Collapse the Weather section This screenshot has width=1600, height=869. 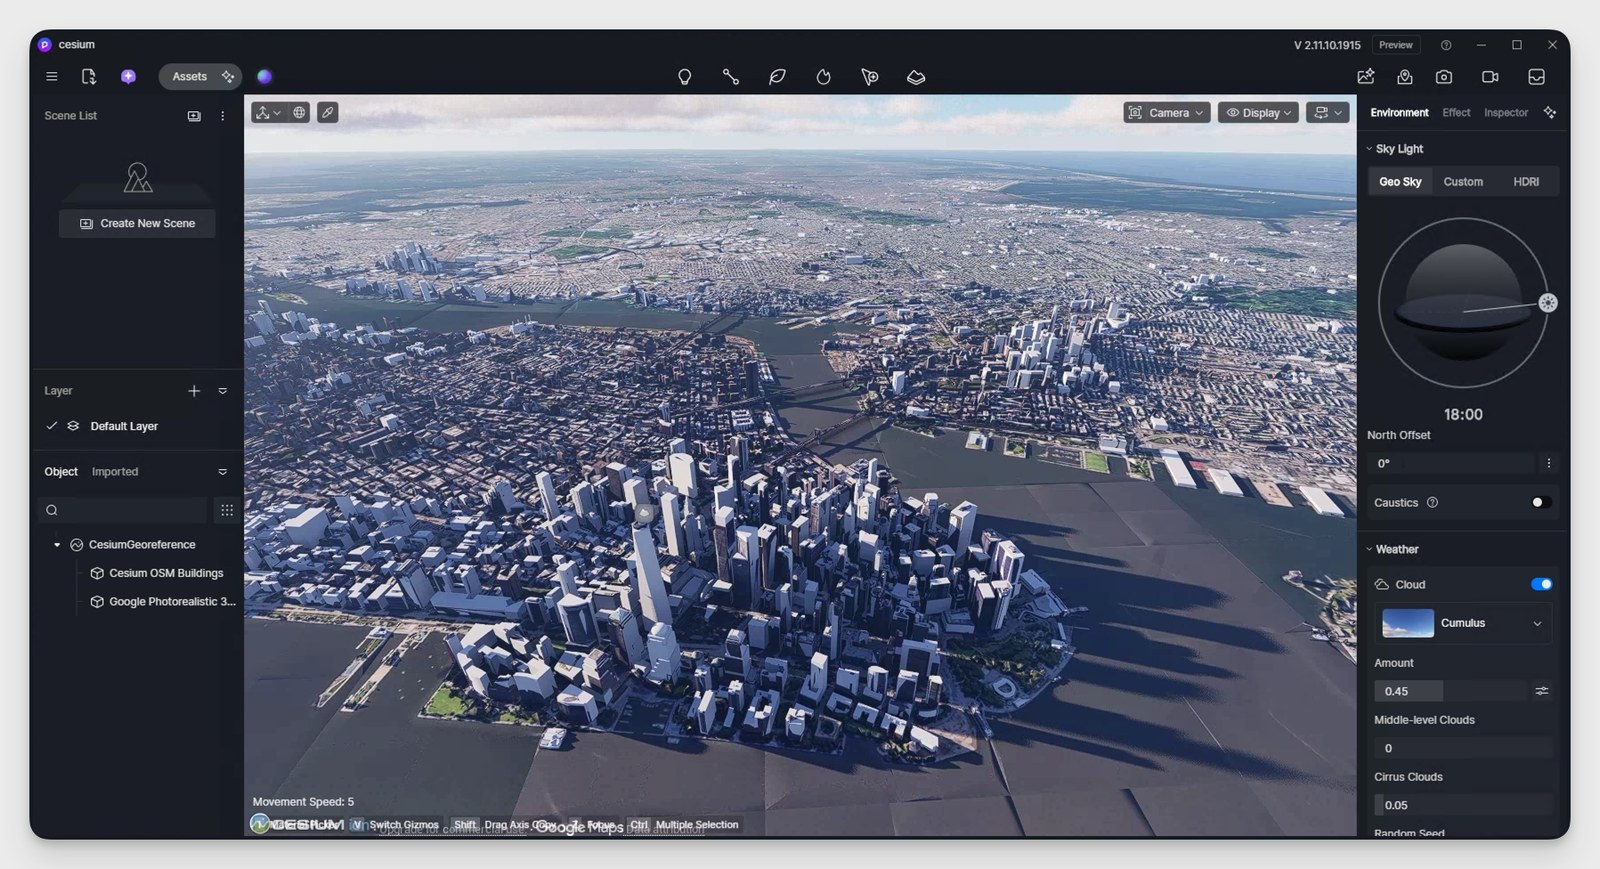pyautogui.click(x=1369, y=550)
